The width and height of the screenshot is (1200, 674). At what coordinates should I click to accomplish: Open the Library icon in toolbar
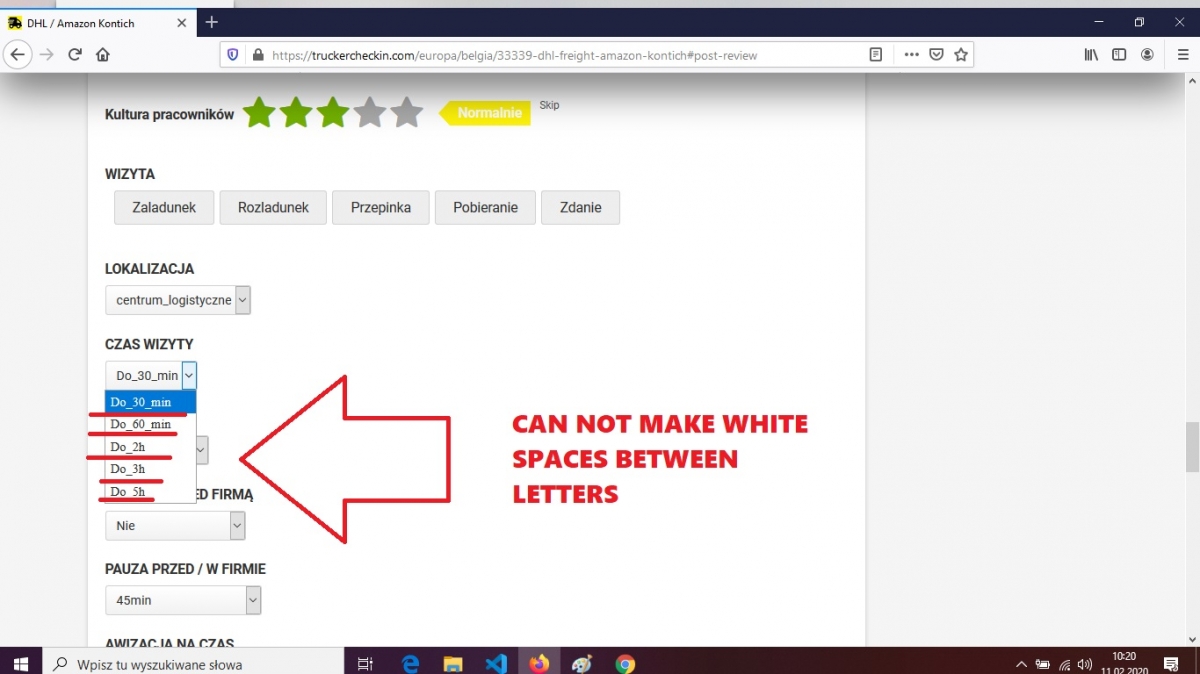click(1091, 55)
